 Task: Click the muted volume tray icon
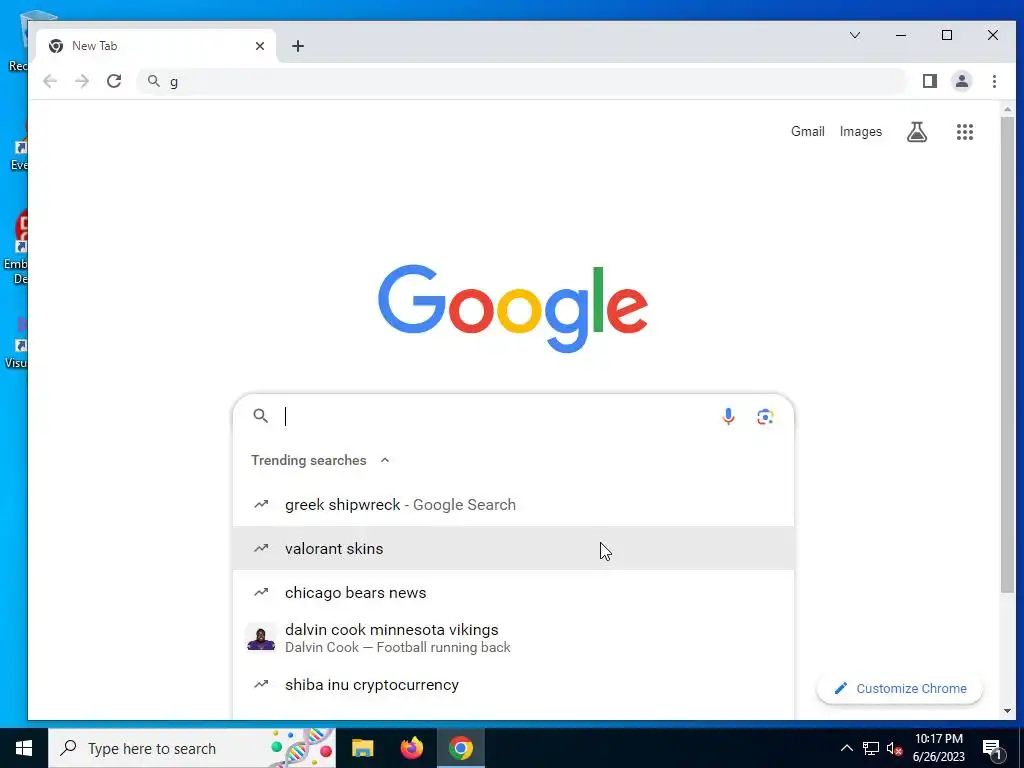pyautogui.click(x=894, y=748)
